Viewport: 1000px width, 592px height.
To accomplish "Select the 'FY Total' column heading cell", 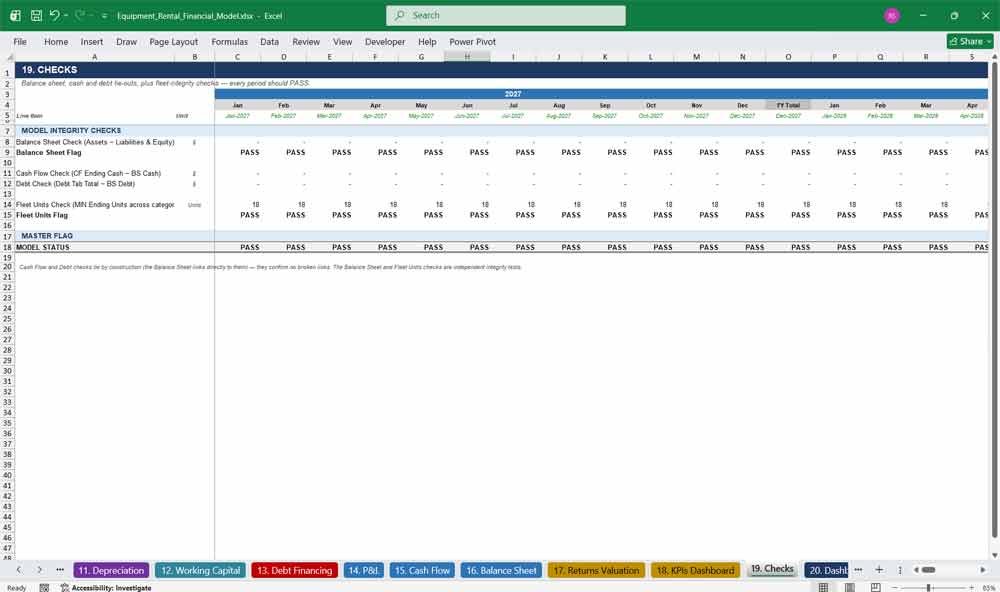I will point(788,105).
